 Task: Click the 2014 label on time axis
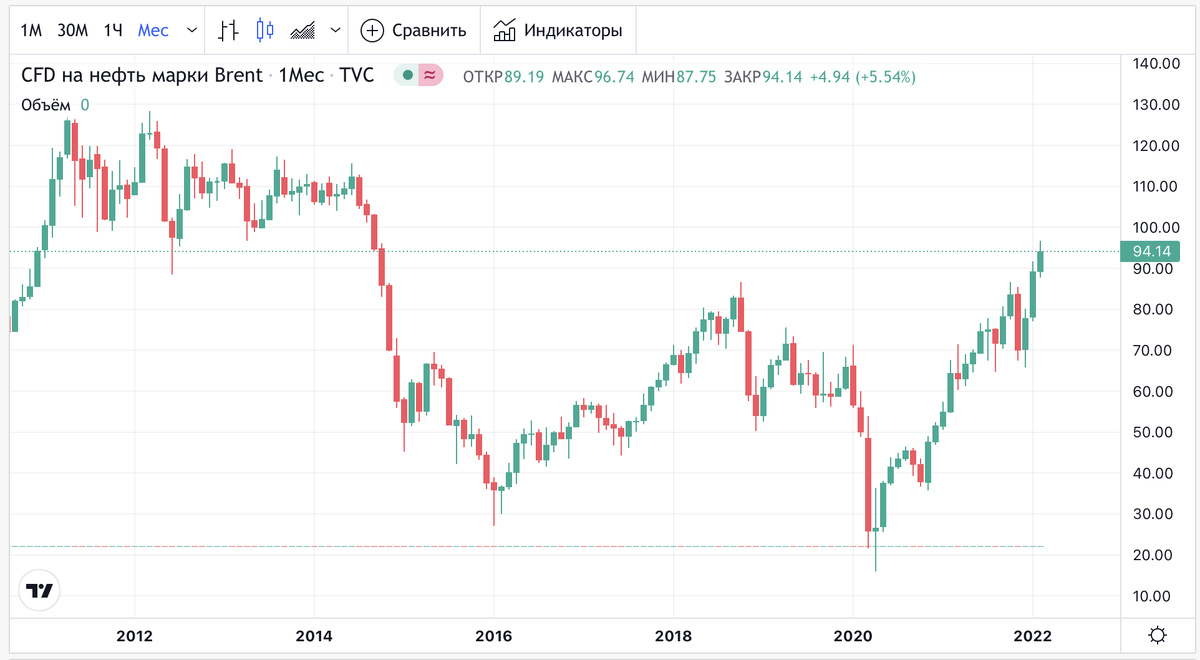point(313,636)
